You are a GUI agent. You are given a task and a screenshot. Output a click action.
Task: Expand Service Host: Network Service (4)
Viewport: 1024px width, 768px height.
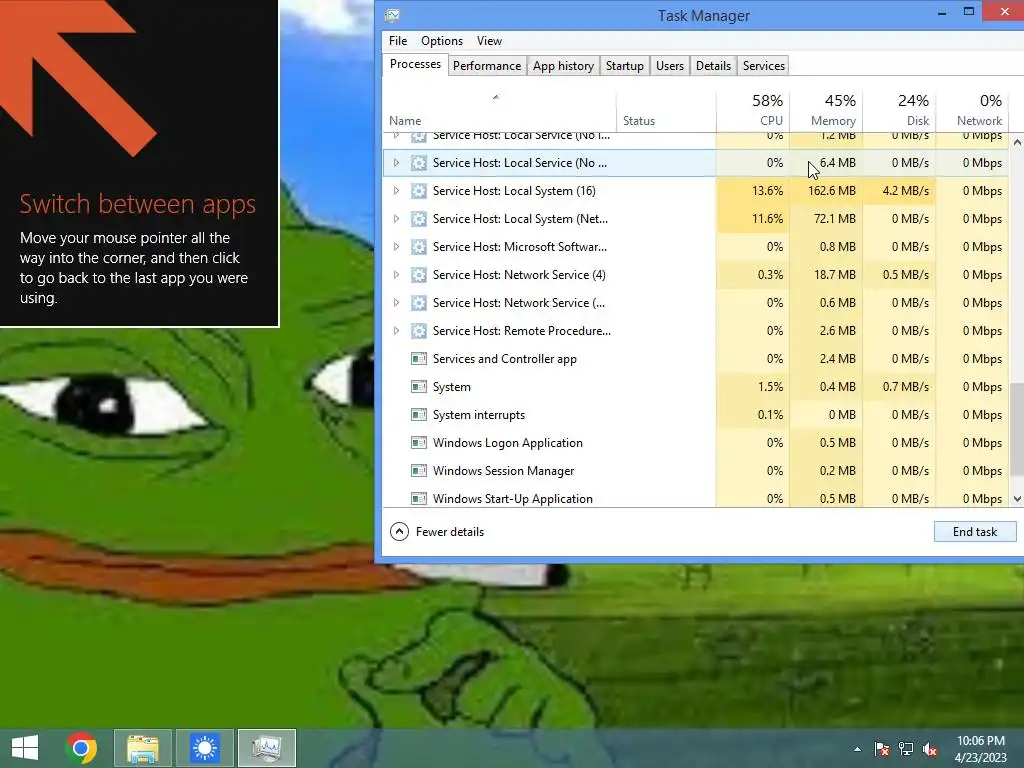(x=396, y=275)
